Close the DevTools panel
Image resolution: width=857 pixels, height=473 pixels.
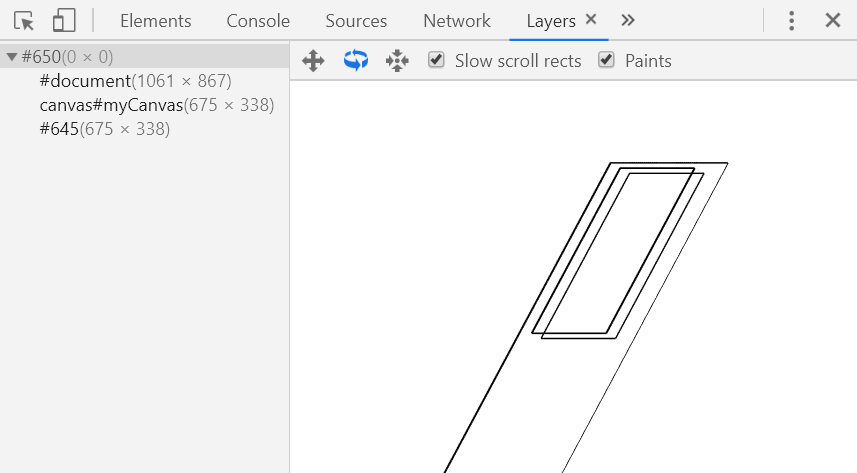point(832,21)
